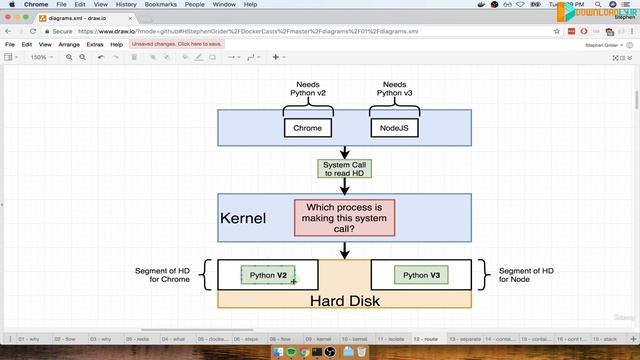This screenshot has width=640, height=360.
Task: Collapse the toolbar with double chevron icon
Action: click(630, 58)
